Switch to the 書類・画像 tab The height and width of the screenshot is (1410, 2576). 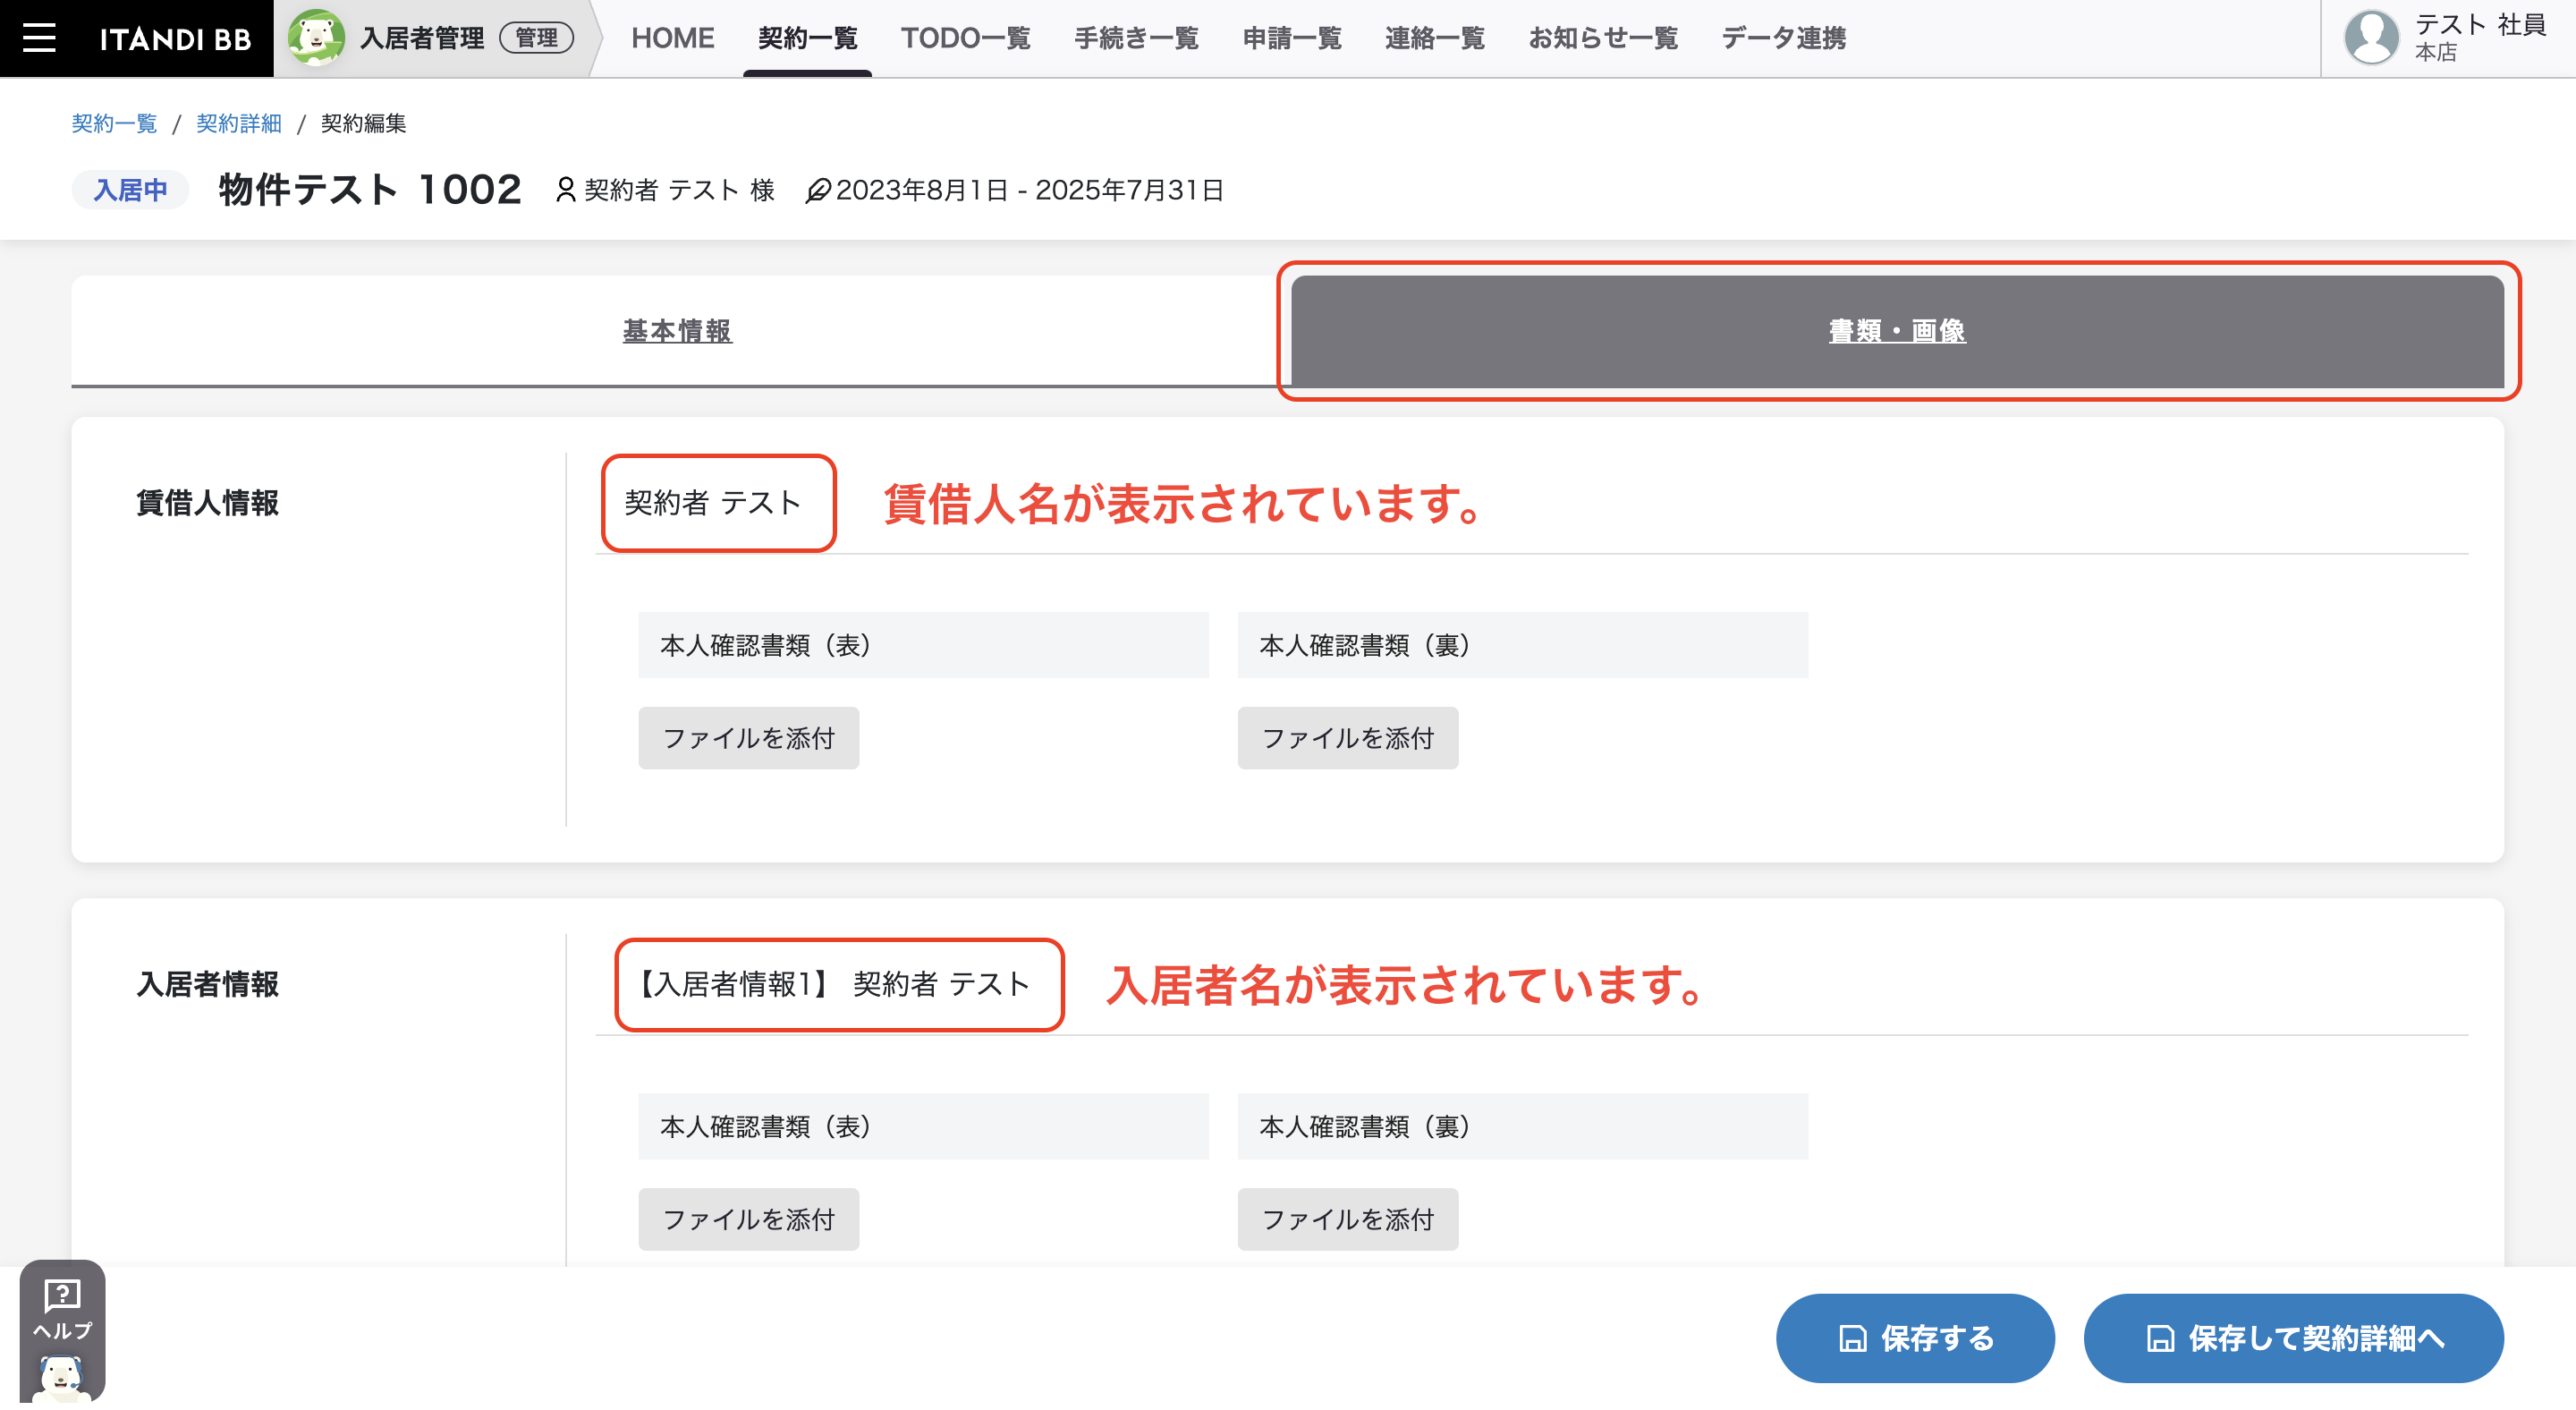1897,331
